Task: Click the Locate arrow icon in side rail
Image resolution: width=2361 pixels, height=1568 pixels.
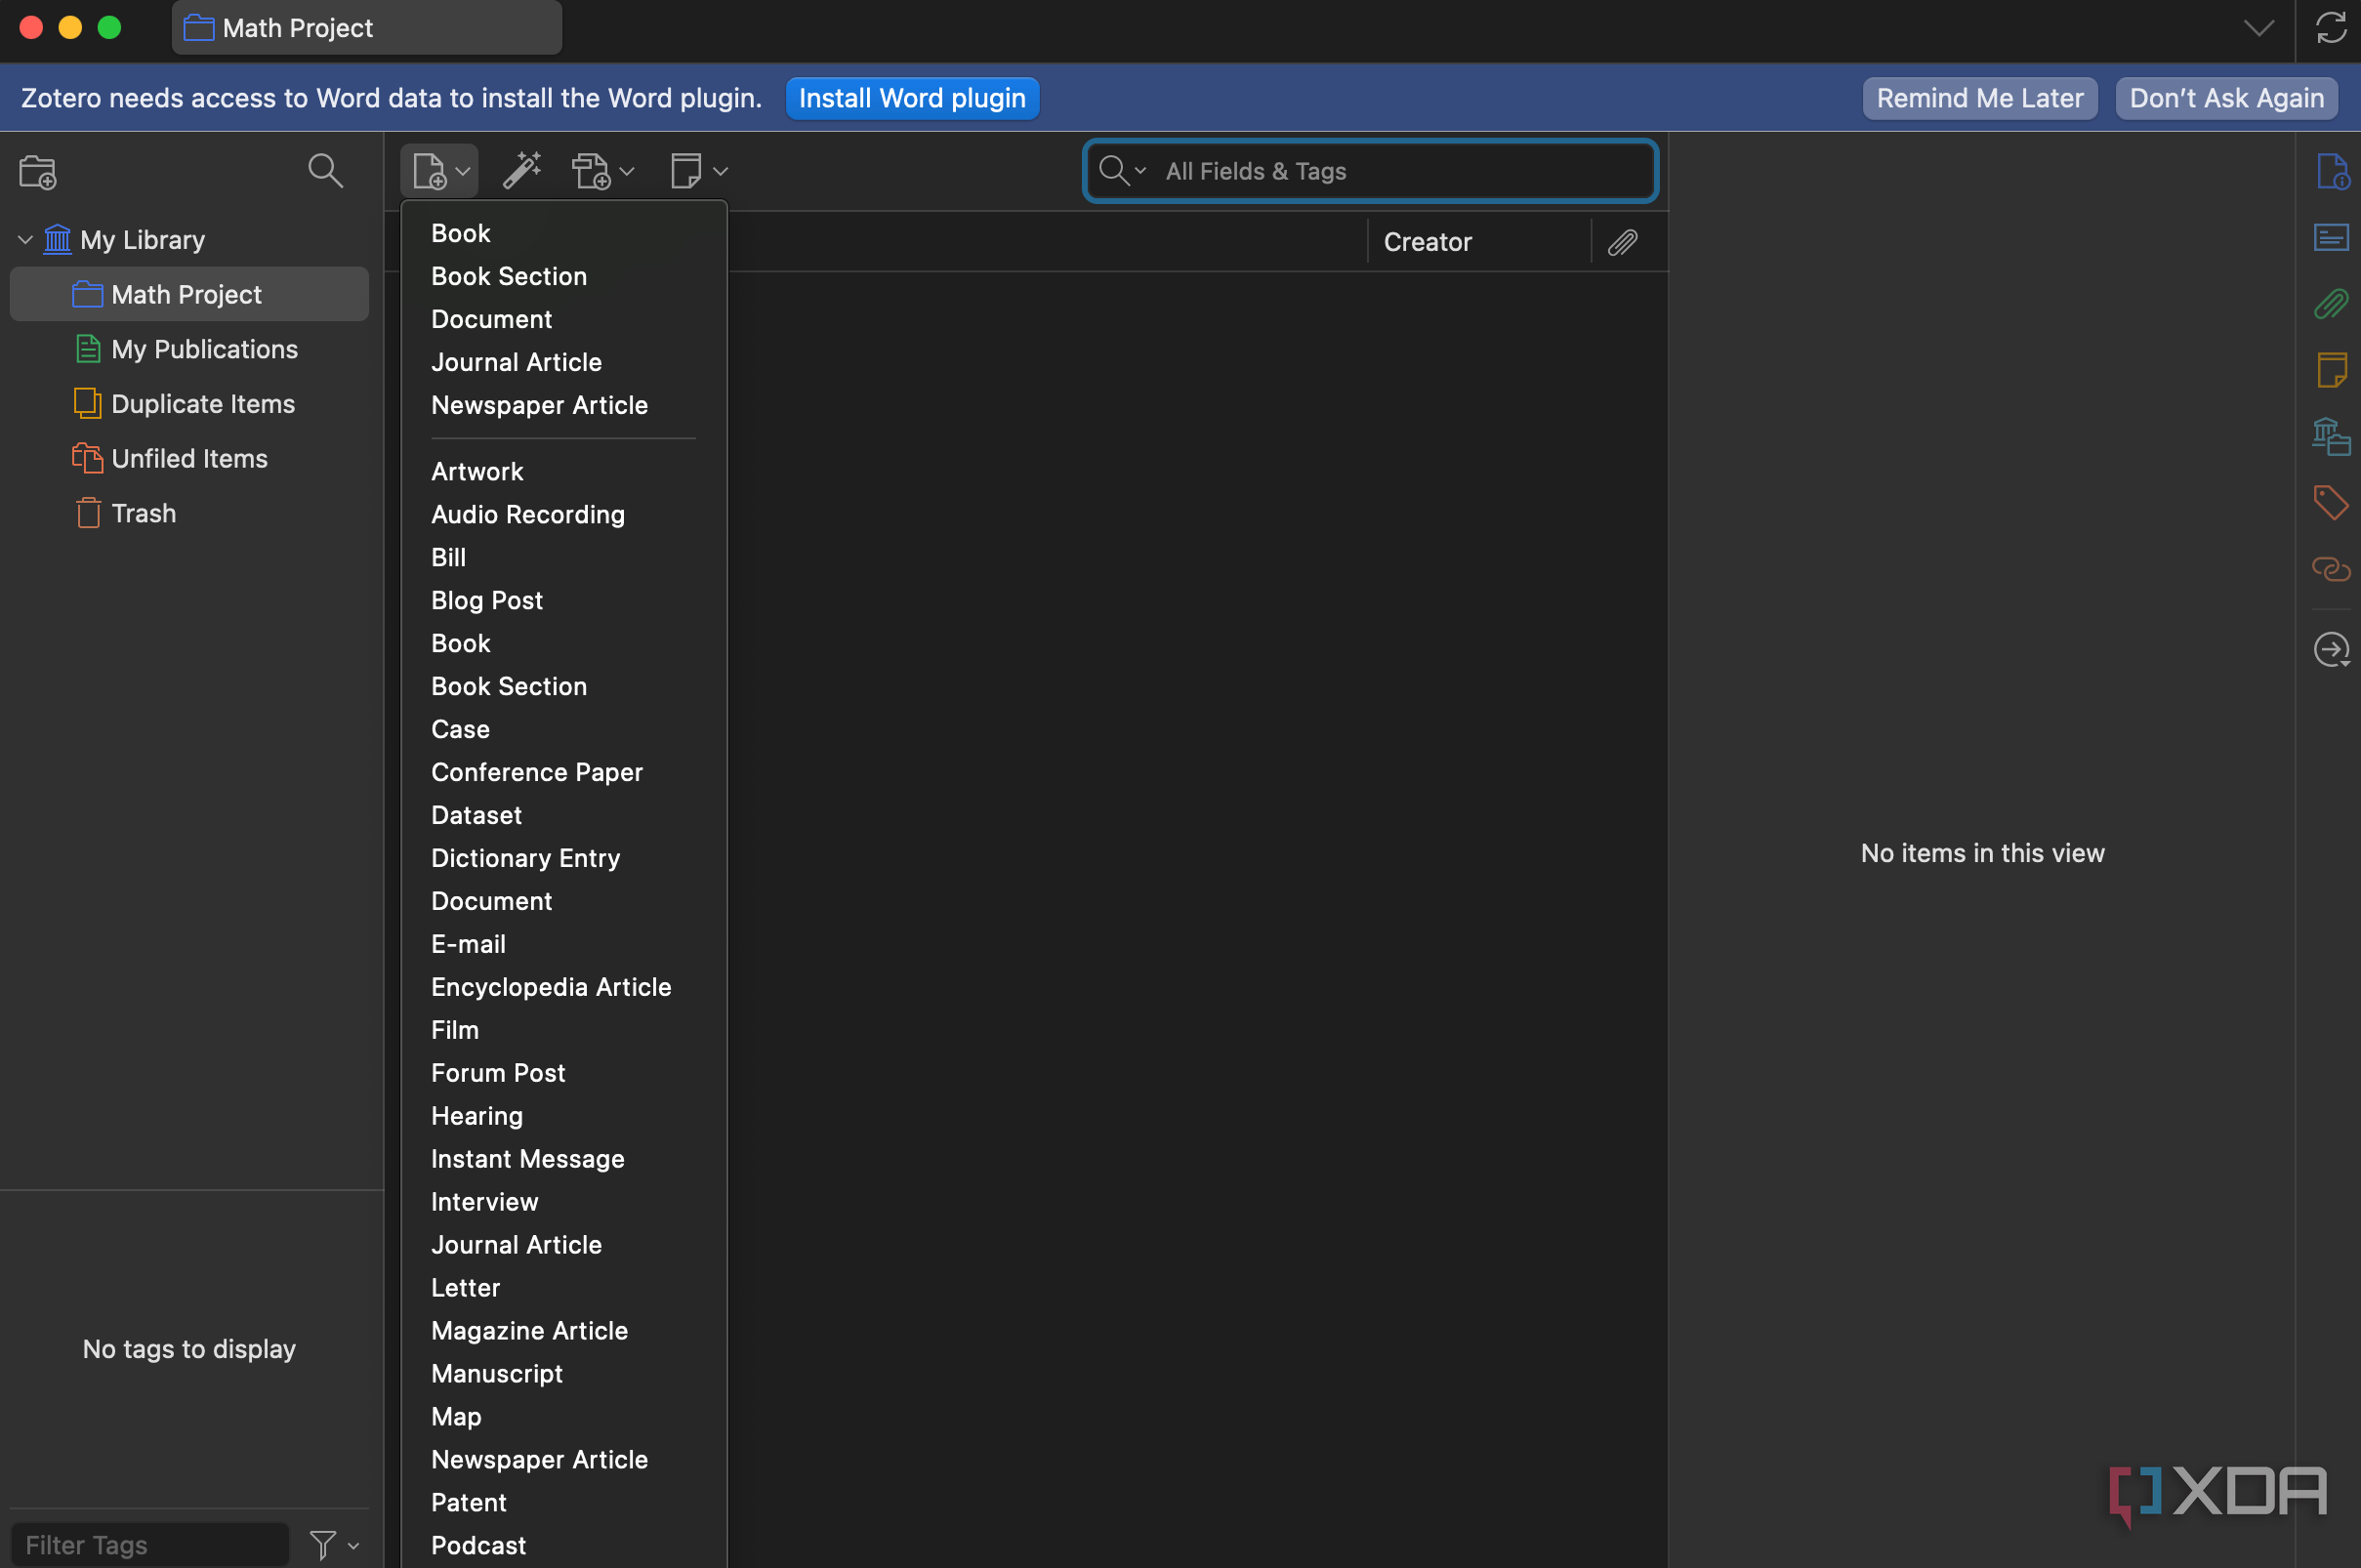Action: 2331,650
